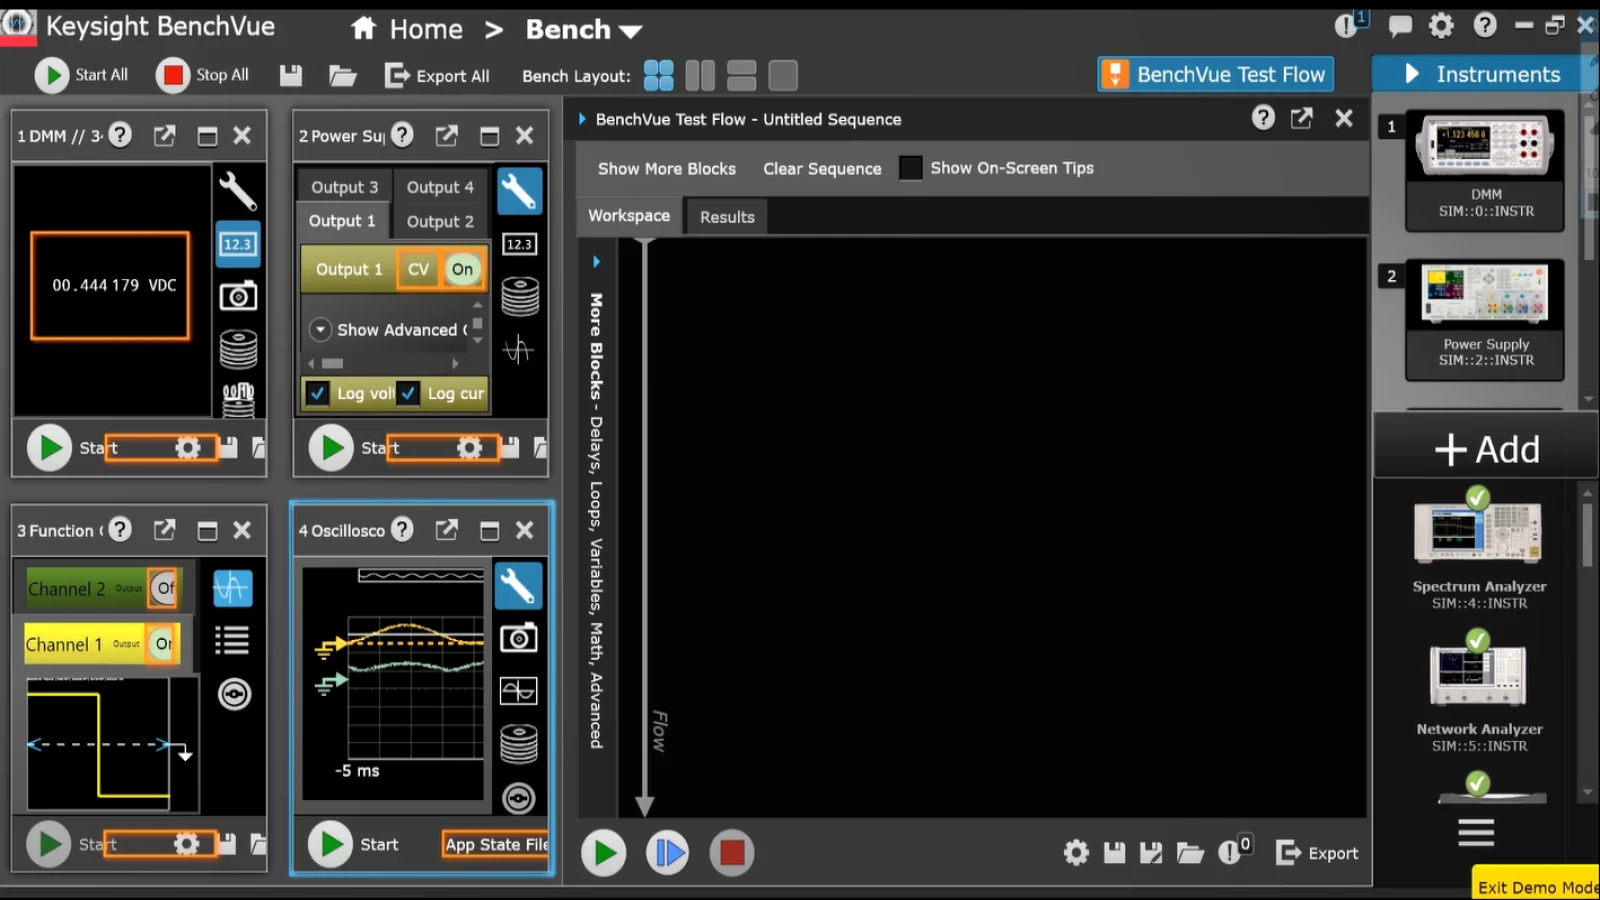Select the Output 4 tab
The width and height of the screenshot is (1600, 900).
pyautogui.click(x=440, y=187)
